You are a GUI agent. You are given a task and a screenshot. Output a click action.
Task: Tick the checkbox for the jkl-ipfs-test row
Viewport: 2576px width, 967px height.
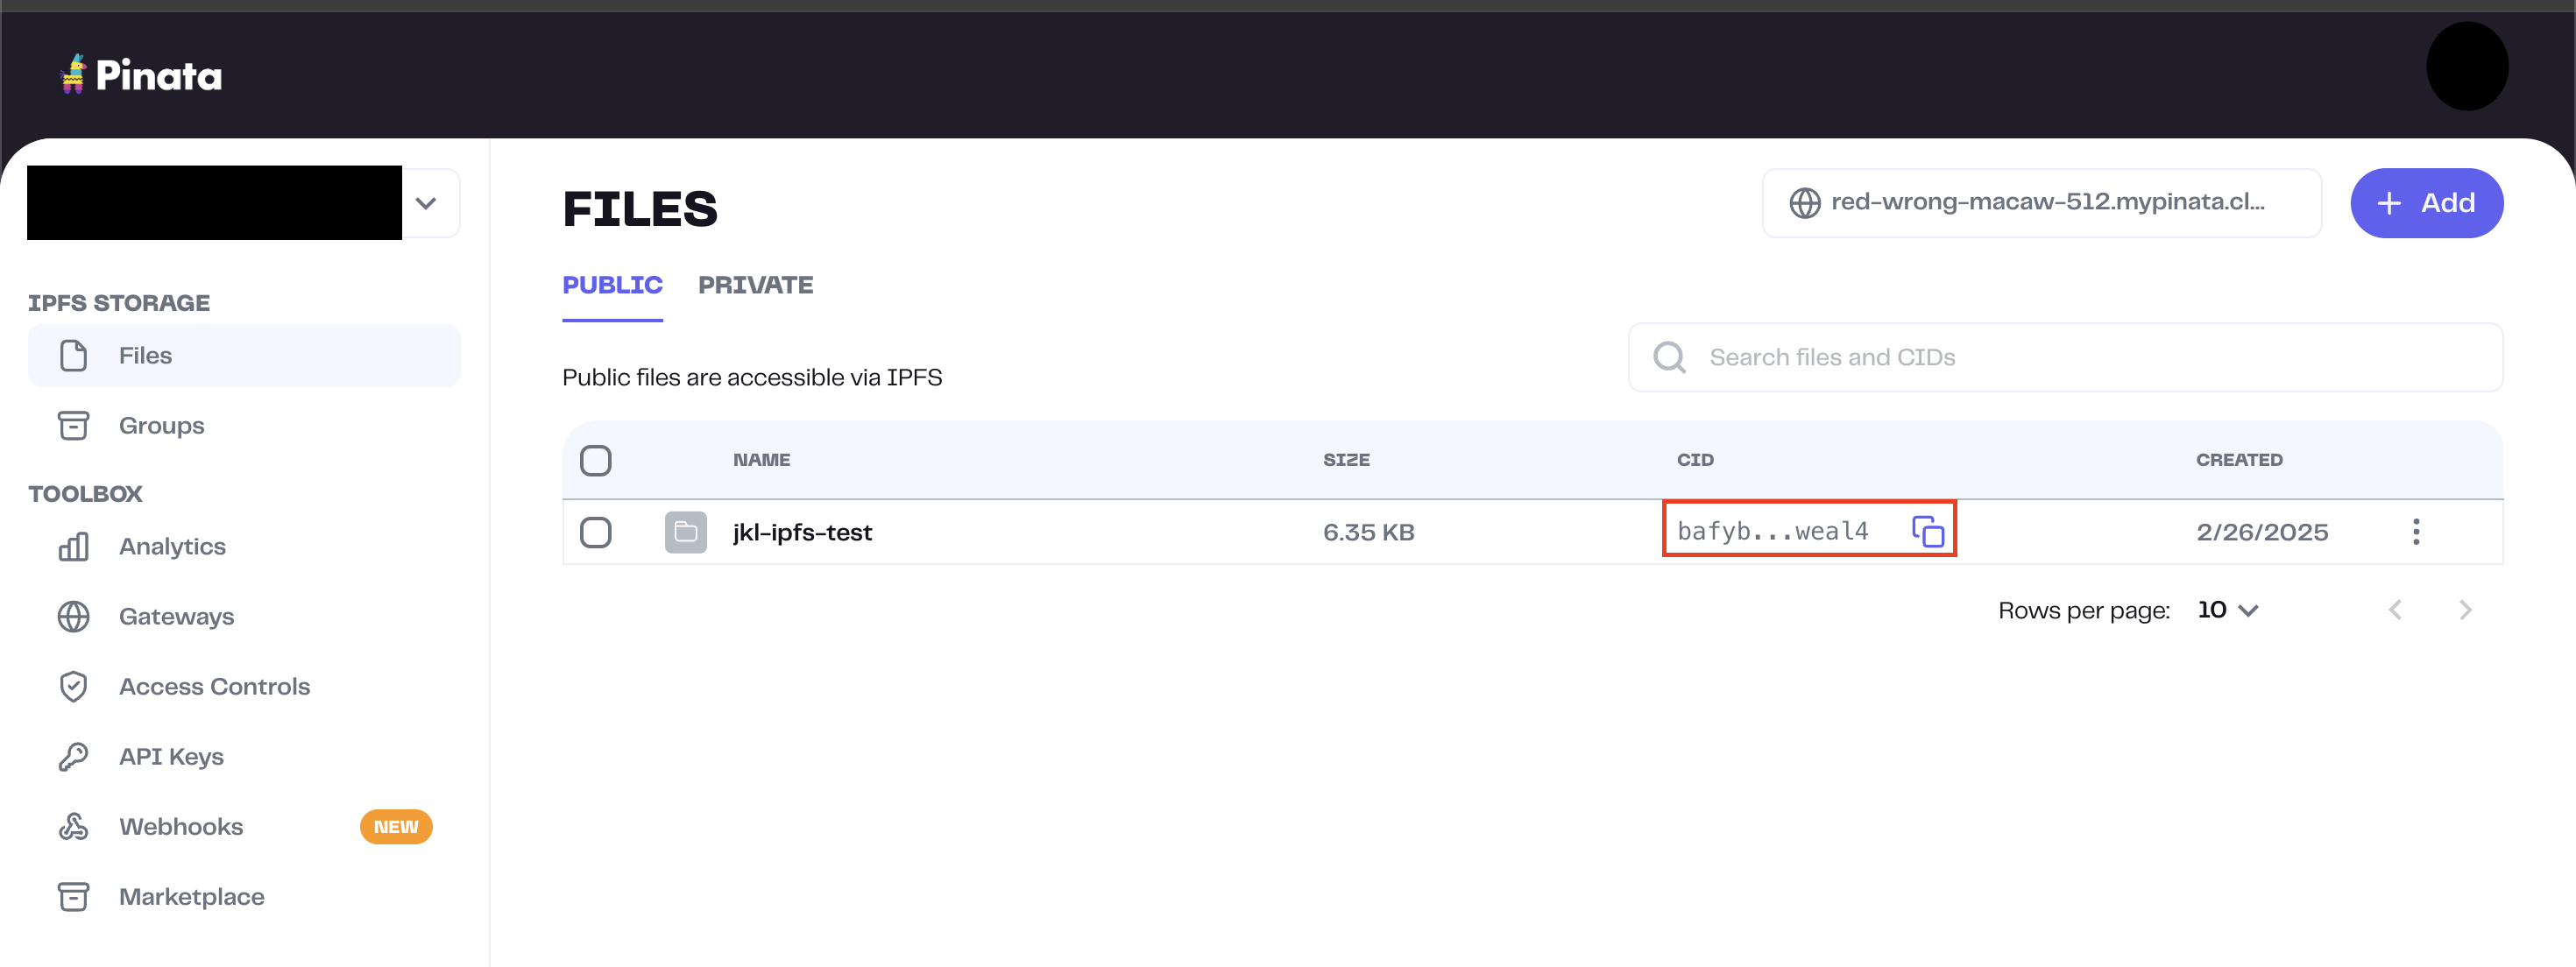[595, 532]
